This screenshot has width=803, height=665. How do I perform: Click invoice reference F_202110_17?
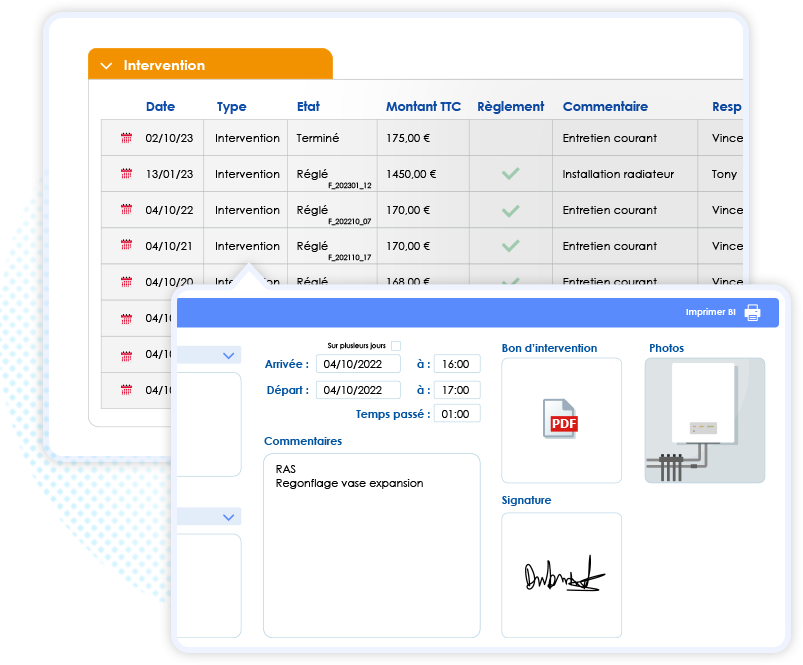tap(350, 257)
